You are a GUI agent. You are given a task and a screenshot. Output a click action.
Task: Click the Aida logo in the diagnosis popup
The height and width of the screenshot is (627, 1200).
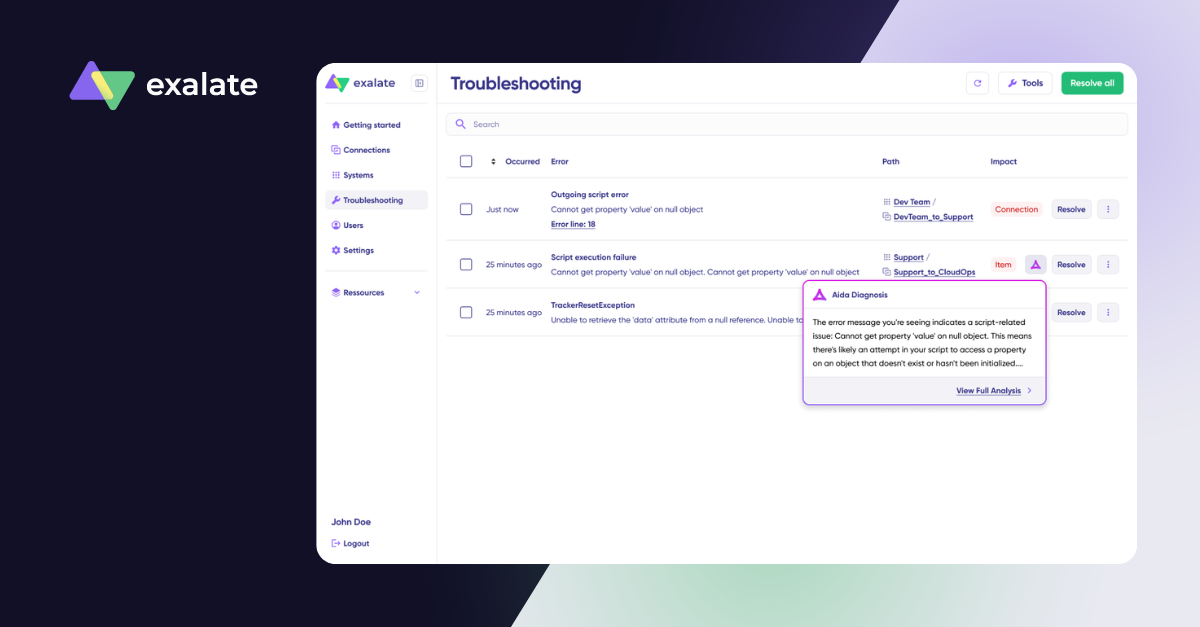pyautogui.click(x=819, y=295)
